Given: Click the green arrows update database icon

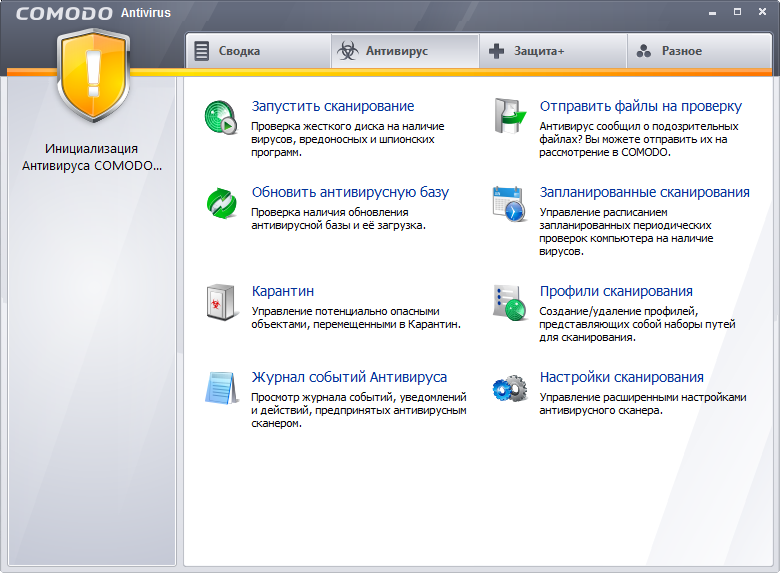Looking at the screenshot, I should pos(221,203).
